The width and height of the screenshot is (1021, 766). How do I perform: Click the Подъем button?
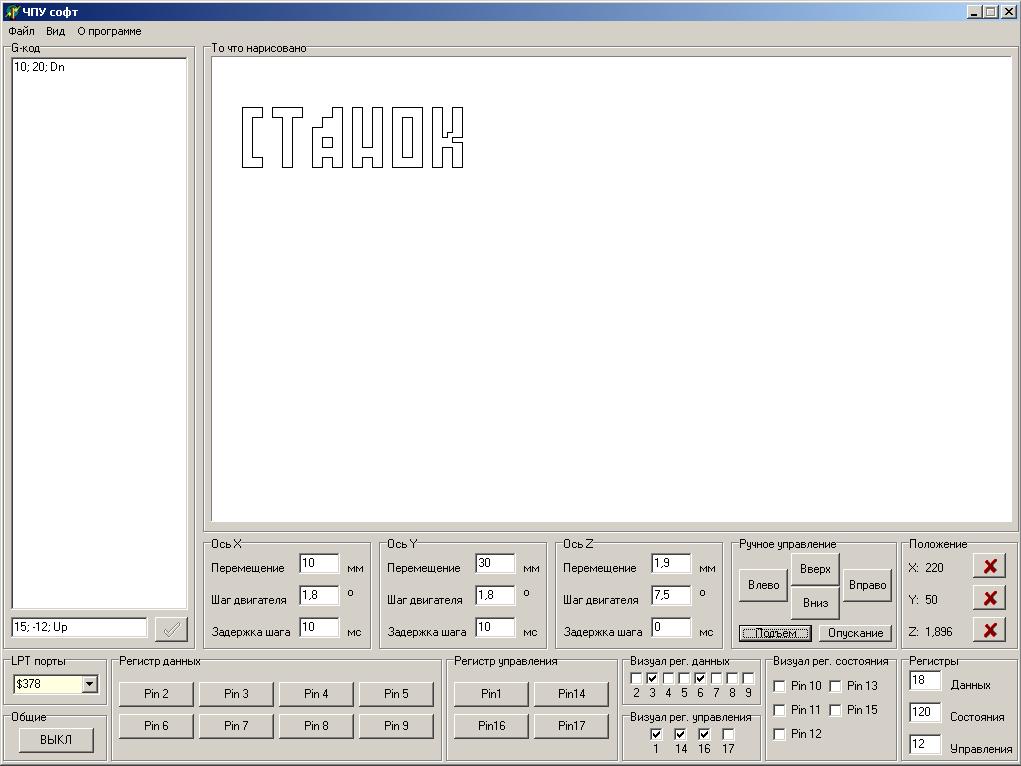[x=776, y=633]
